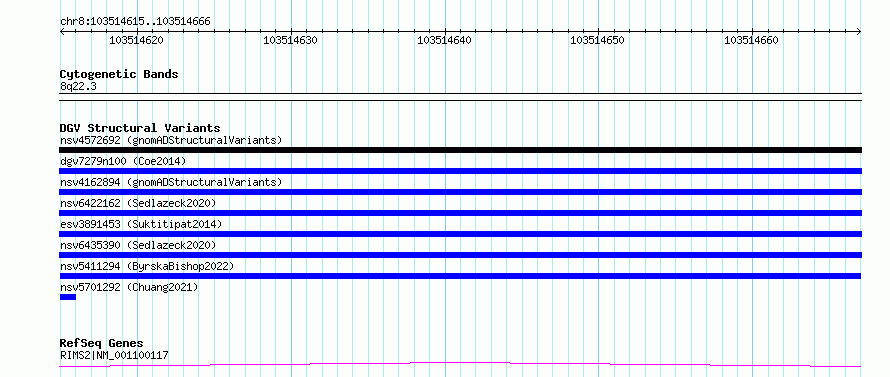The width and height of the screenshot is (890, 377).
Task: Click variant label nsv5411294 (ByrskaBishop2022)
Action: 147,266
